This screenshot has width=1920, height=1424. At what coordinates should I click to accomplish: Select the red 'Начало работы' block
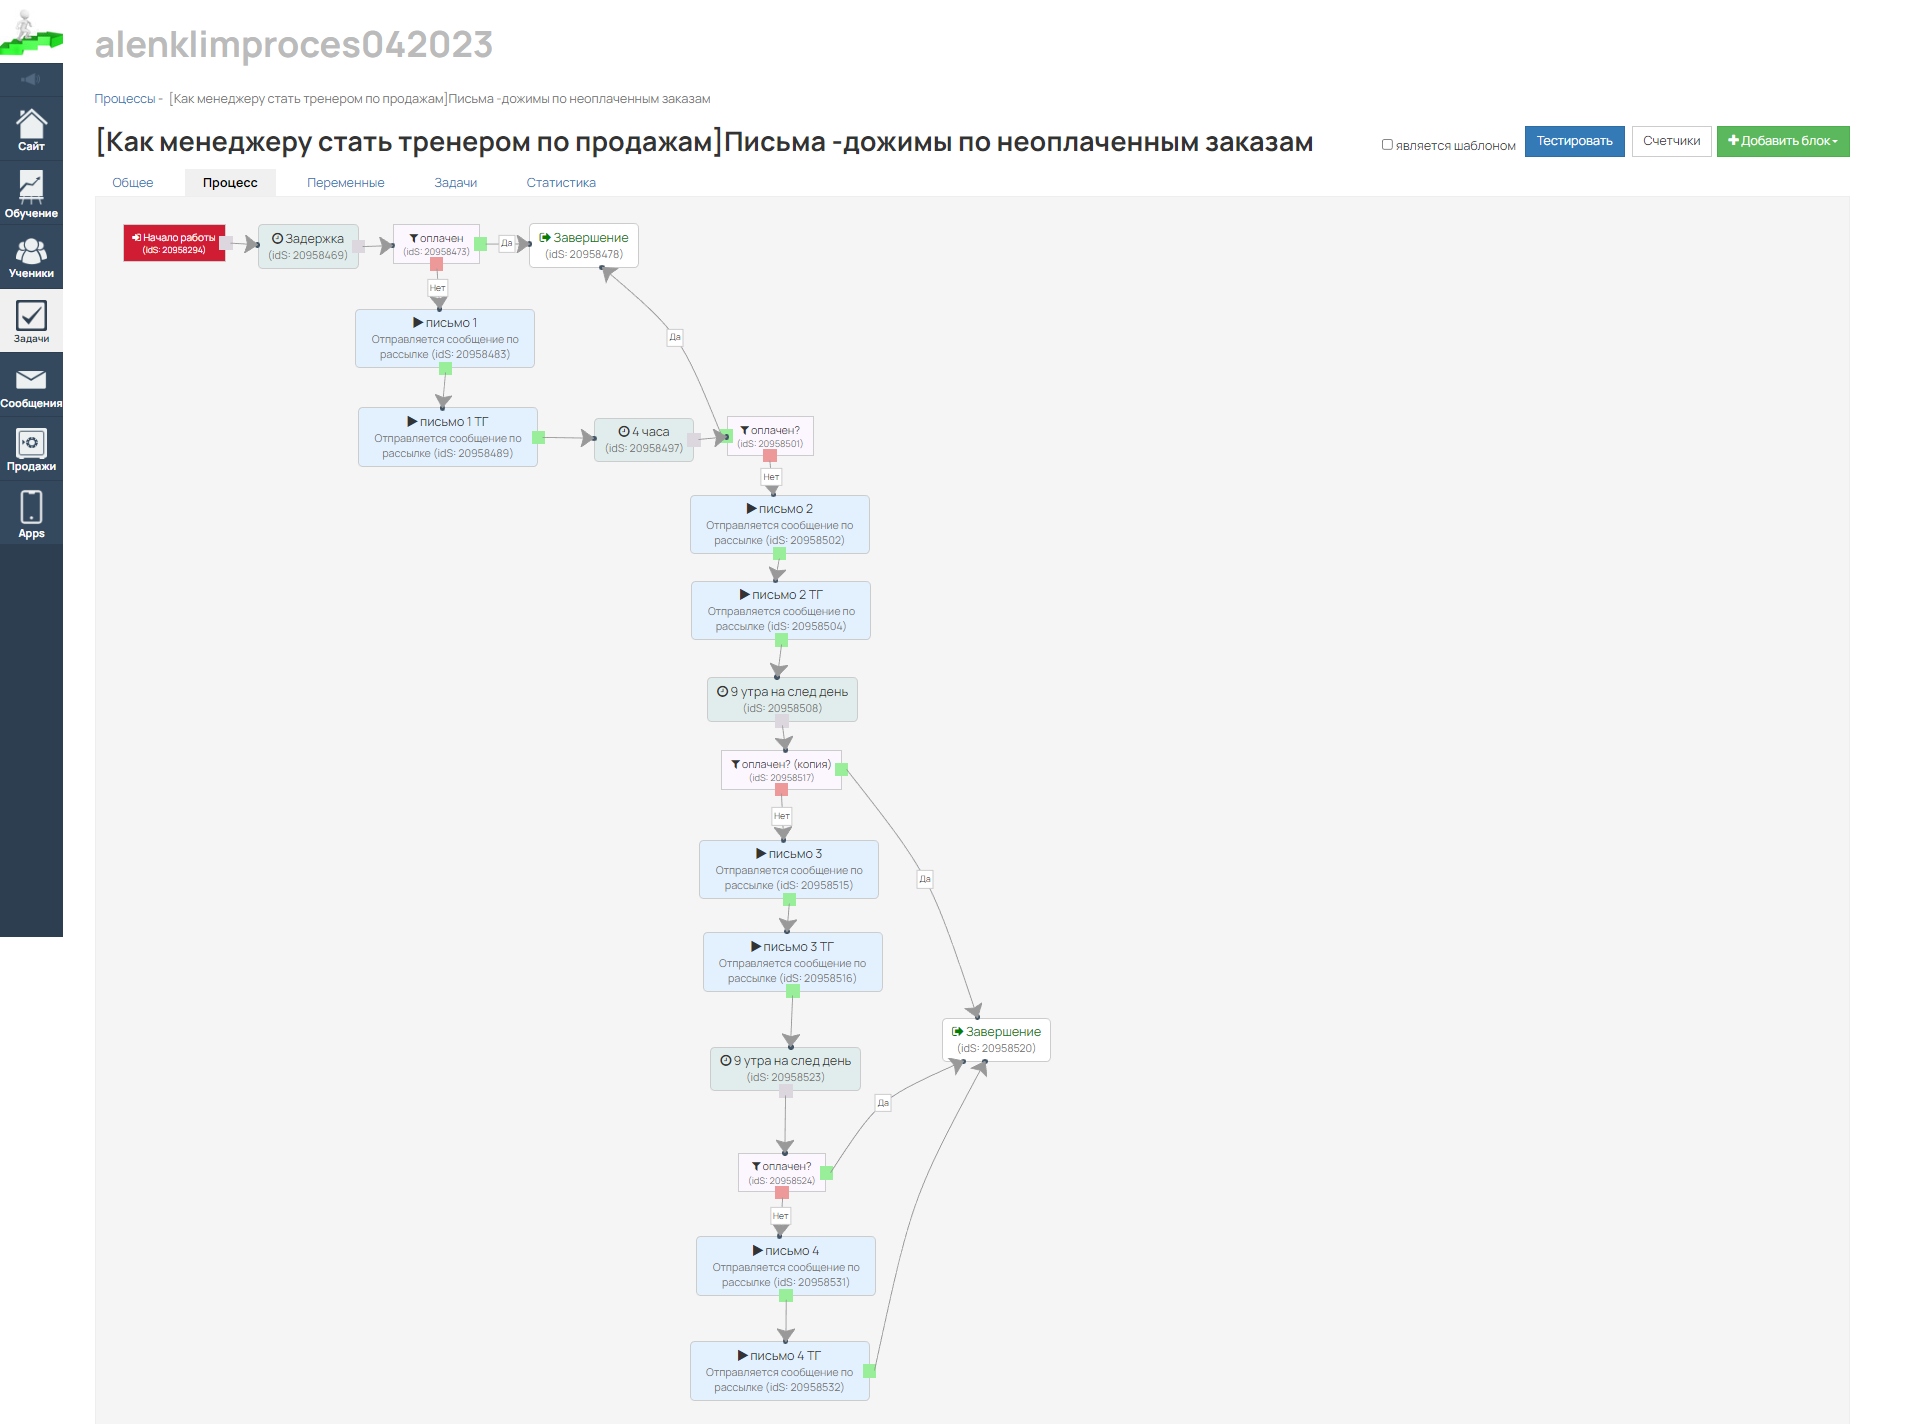point(174,243)
